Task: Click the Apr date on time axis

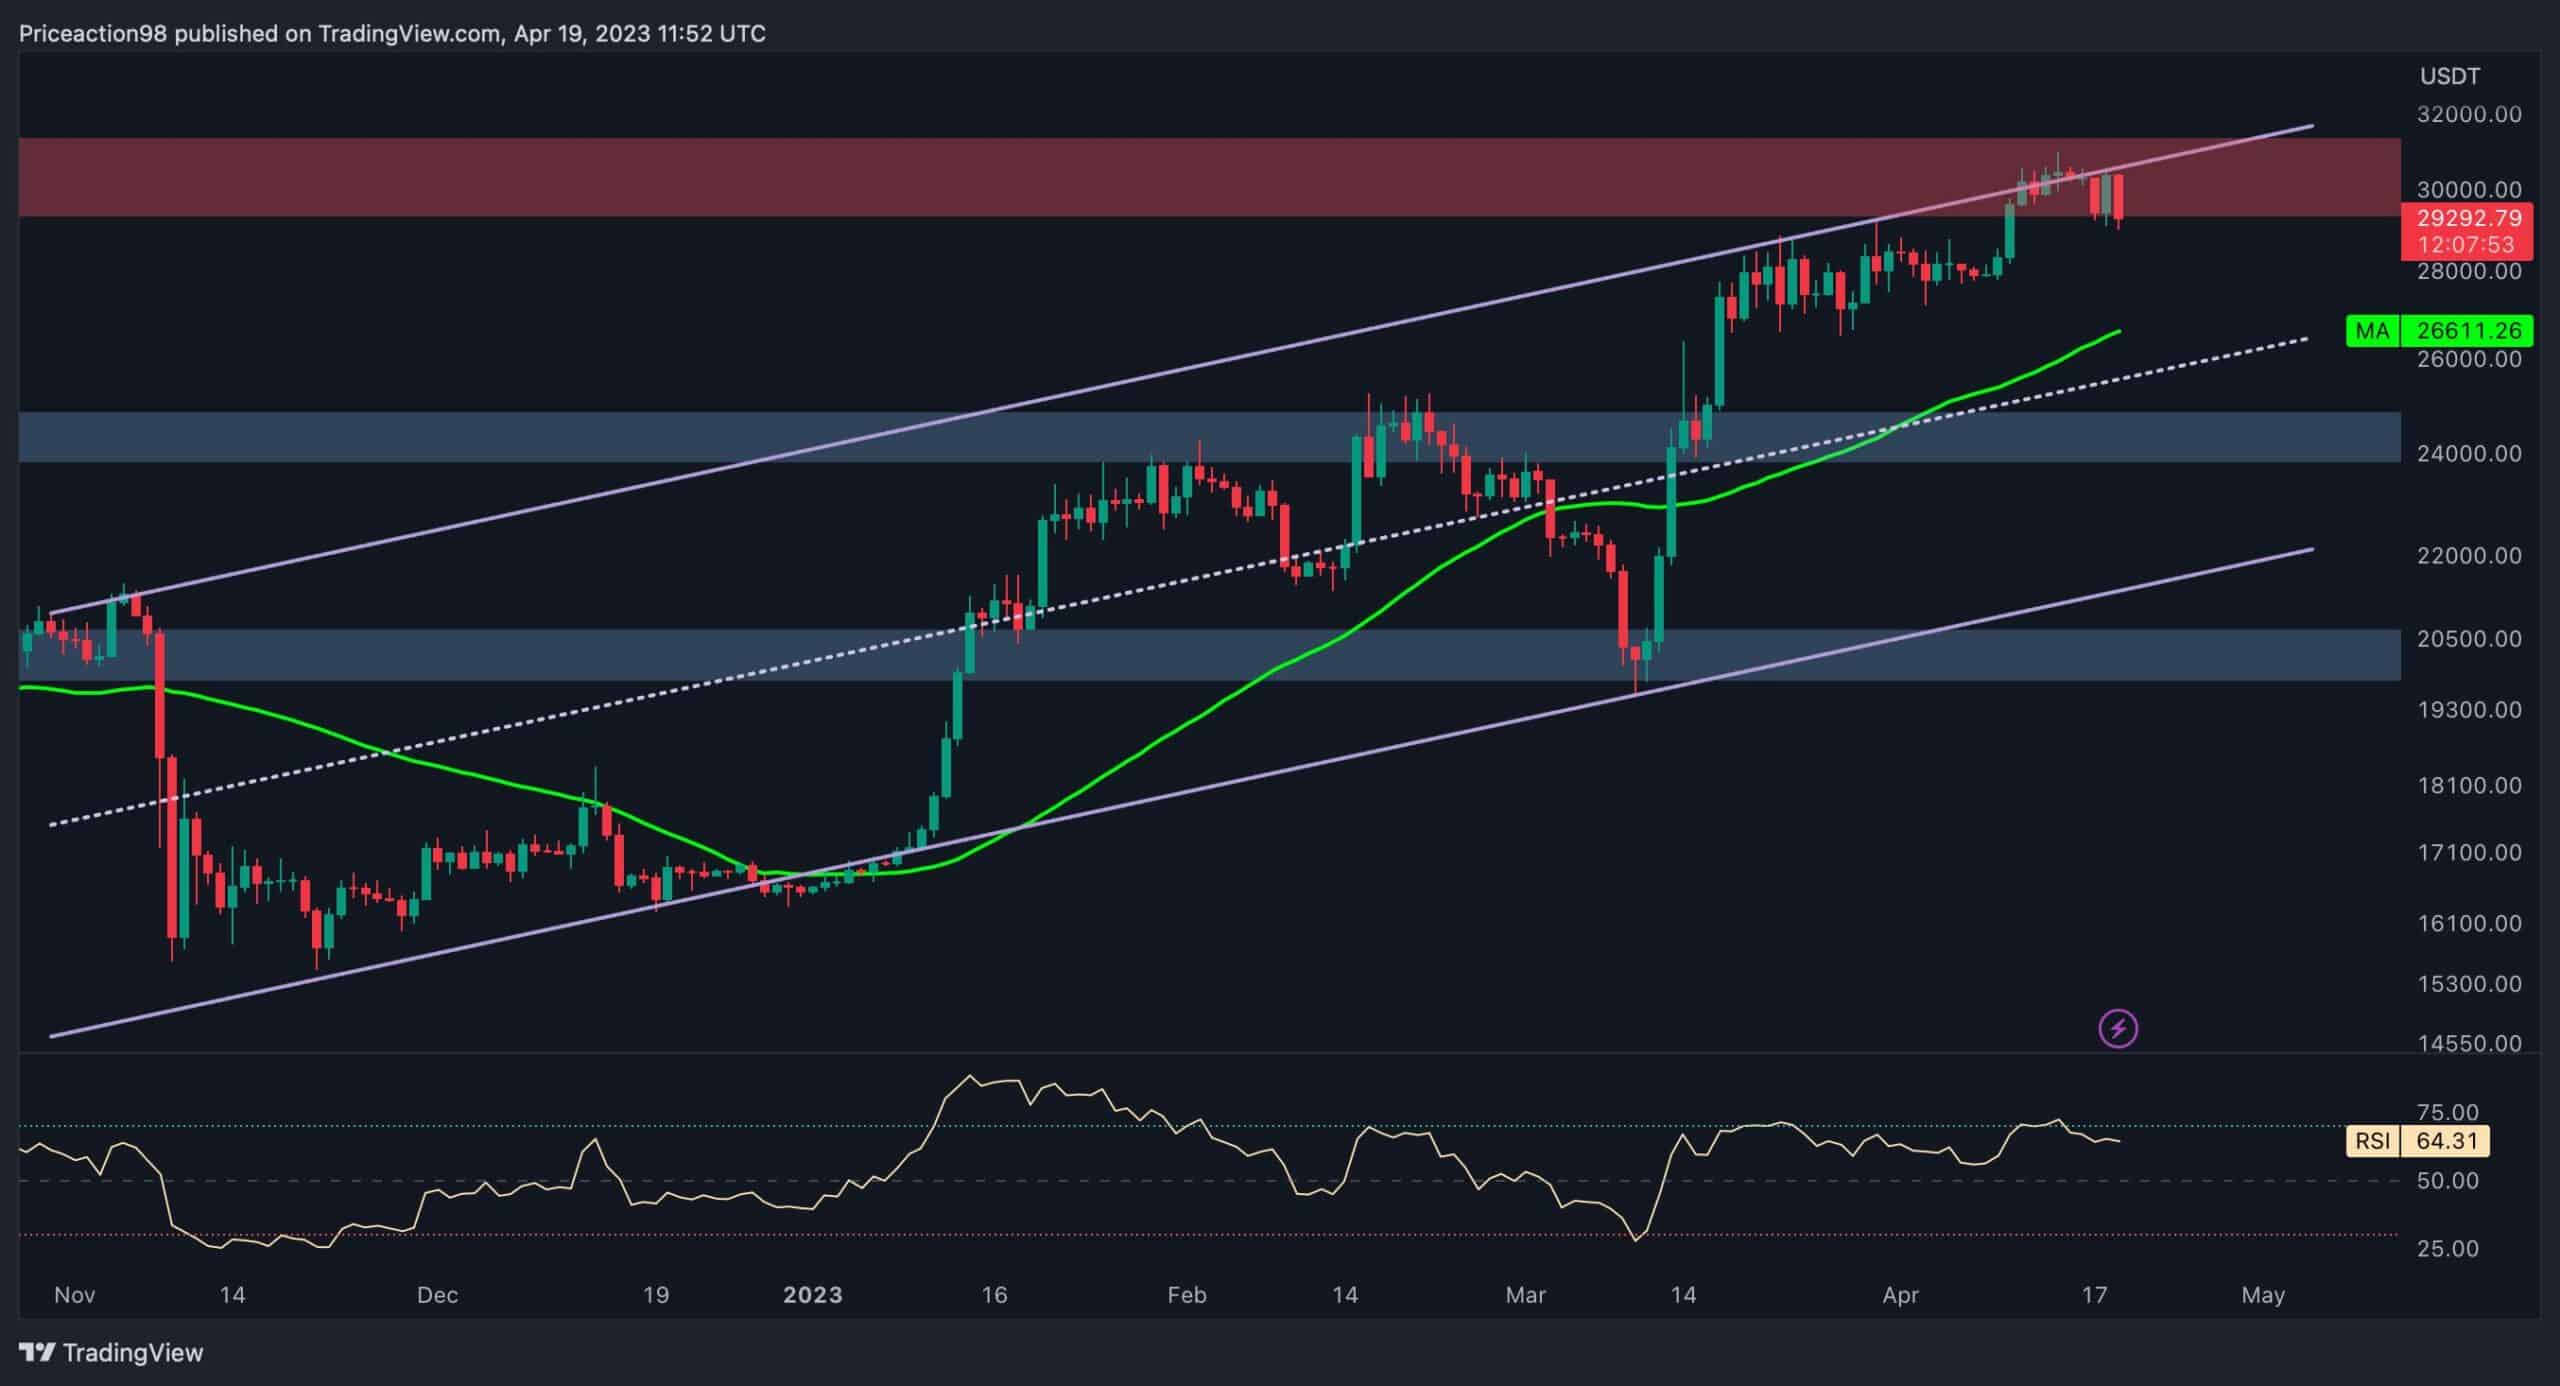Action: click(x=1900, y=1296)
